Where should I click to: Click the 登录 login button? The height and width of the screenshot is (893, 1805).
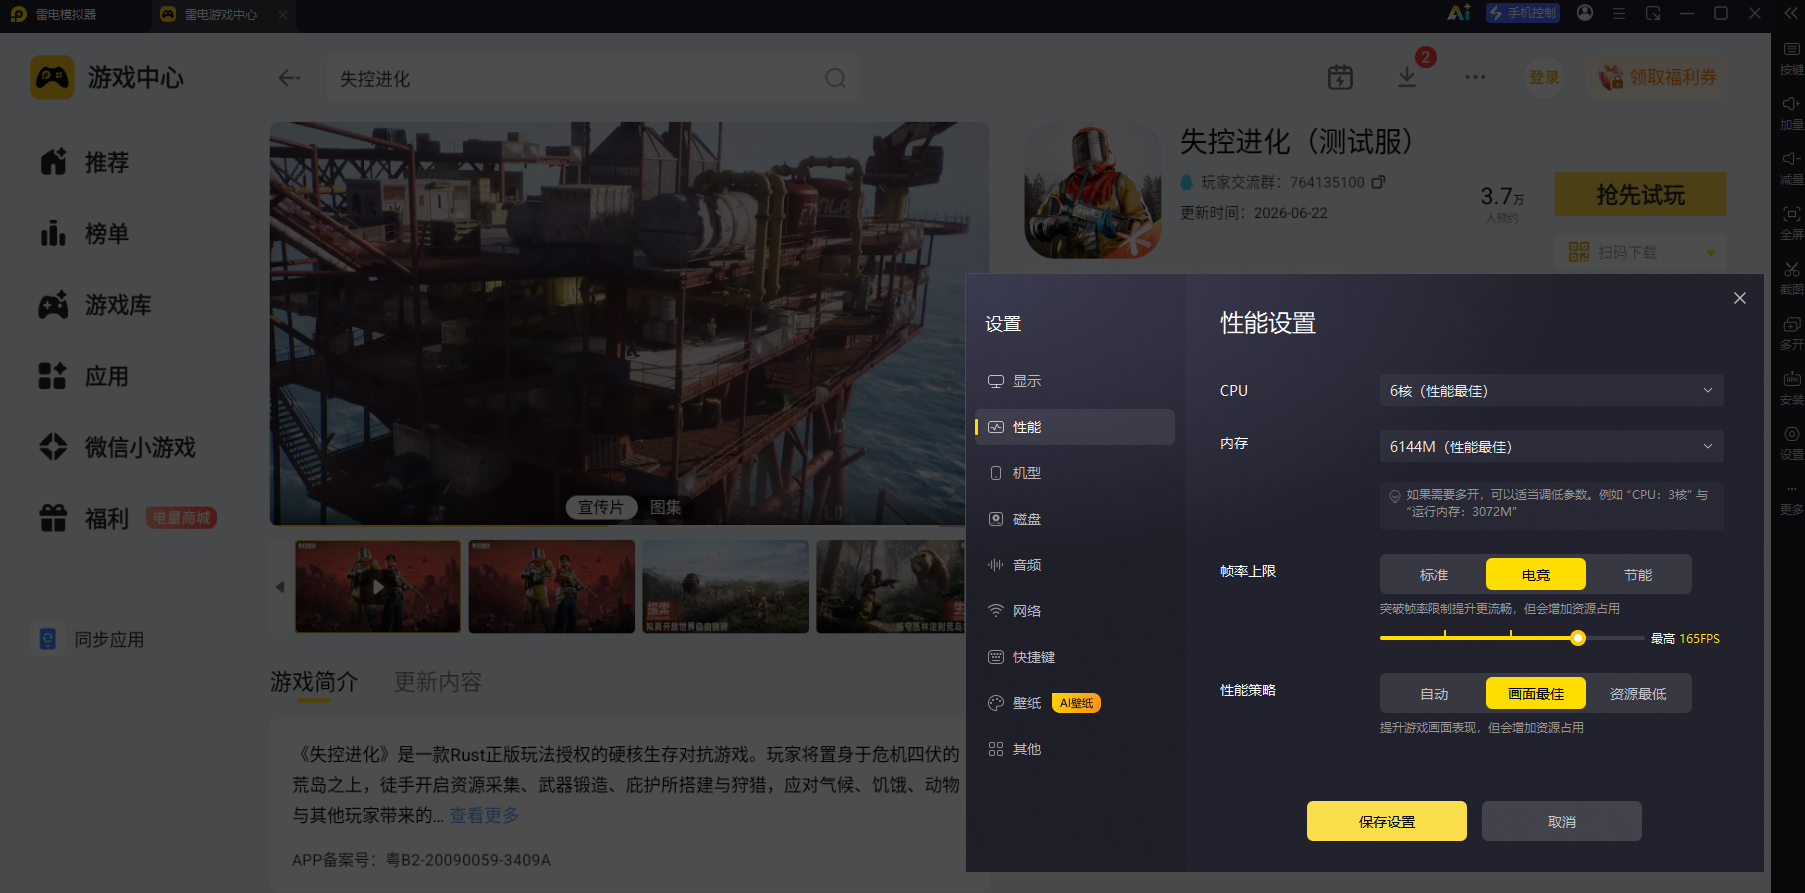[x=1544, y=77]
